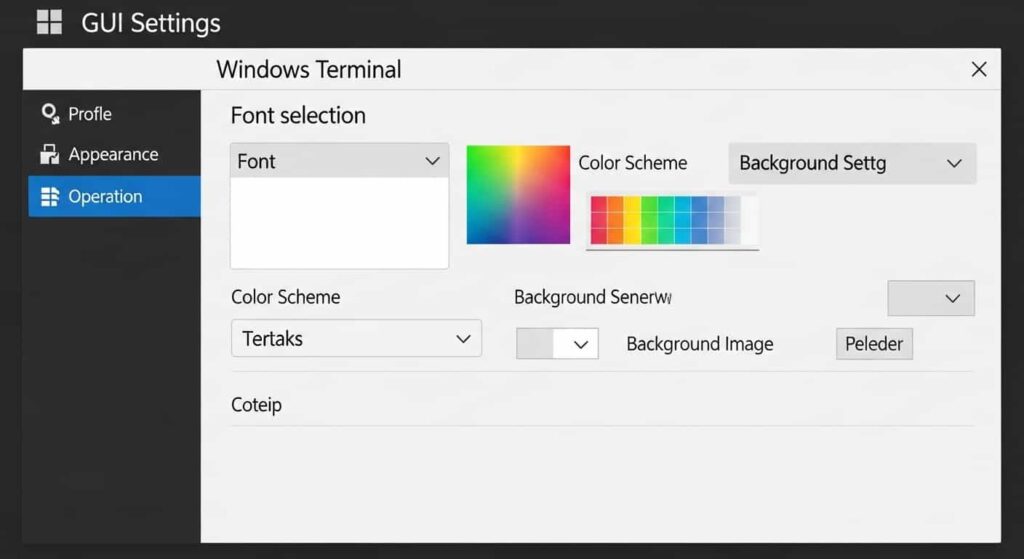
Task: Click the Font selection heading
Action: [x=298, y=116]
